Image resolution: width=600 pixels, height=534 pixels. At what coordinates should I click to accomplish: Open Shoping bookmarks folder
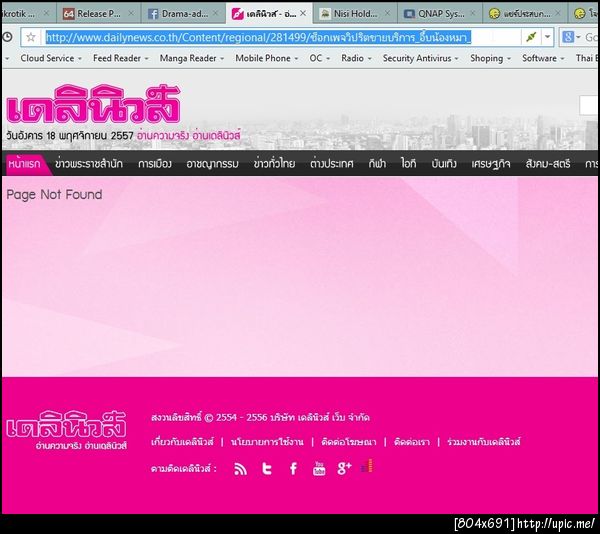490,58
